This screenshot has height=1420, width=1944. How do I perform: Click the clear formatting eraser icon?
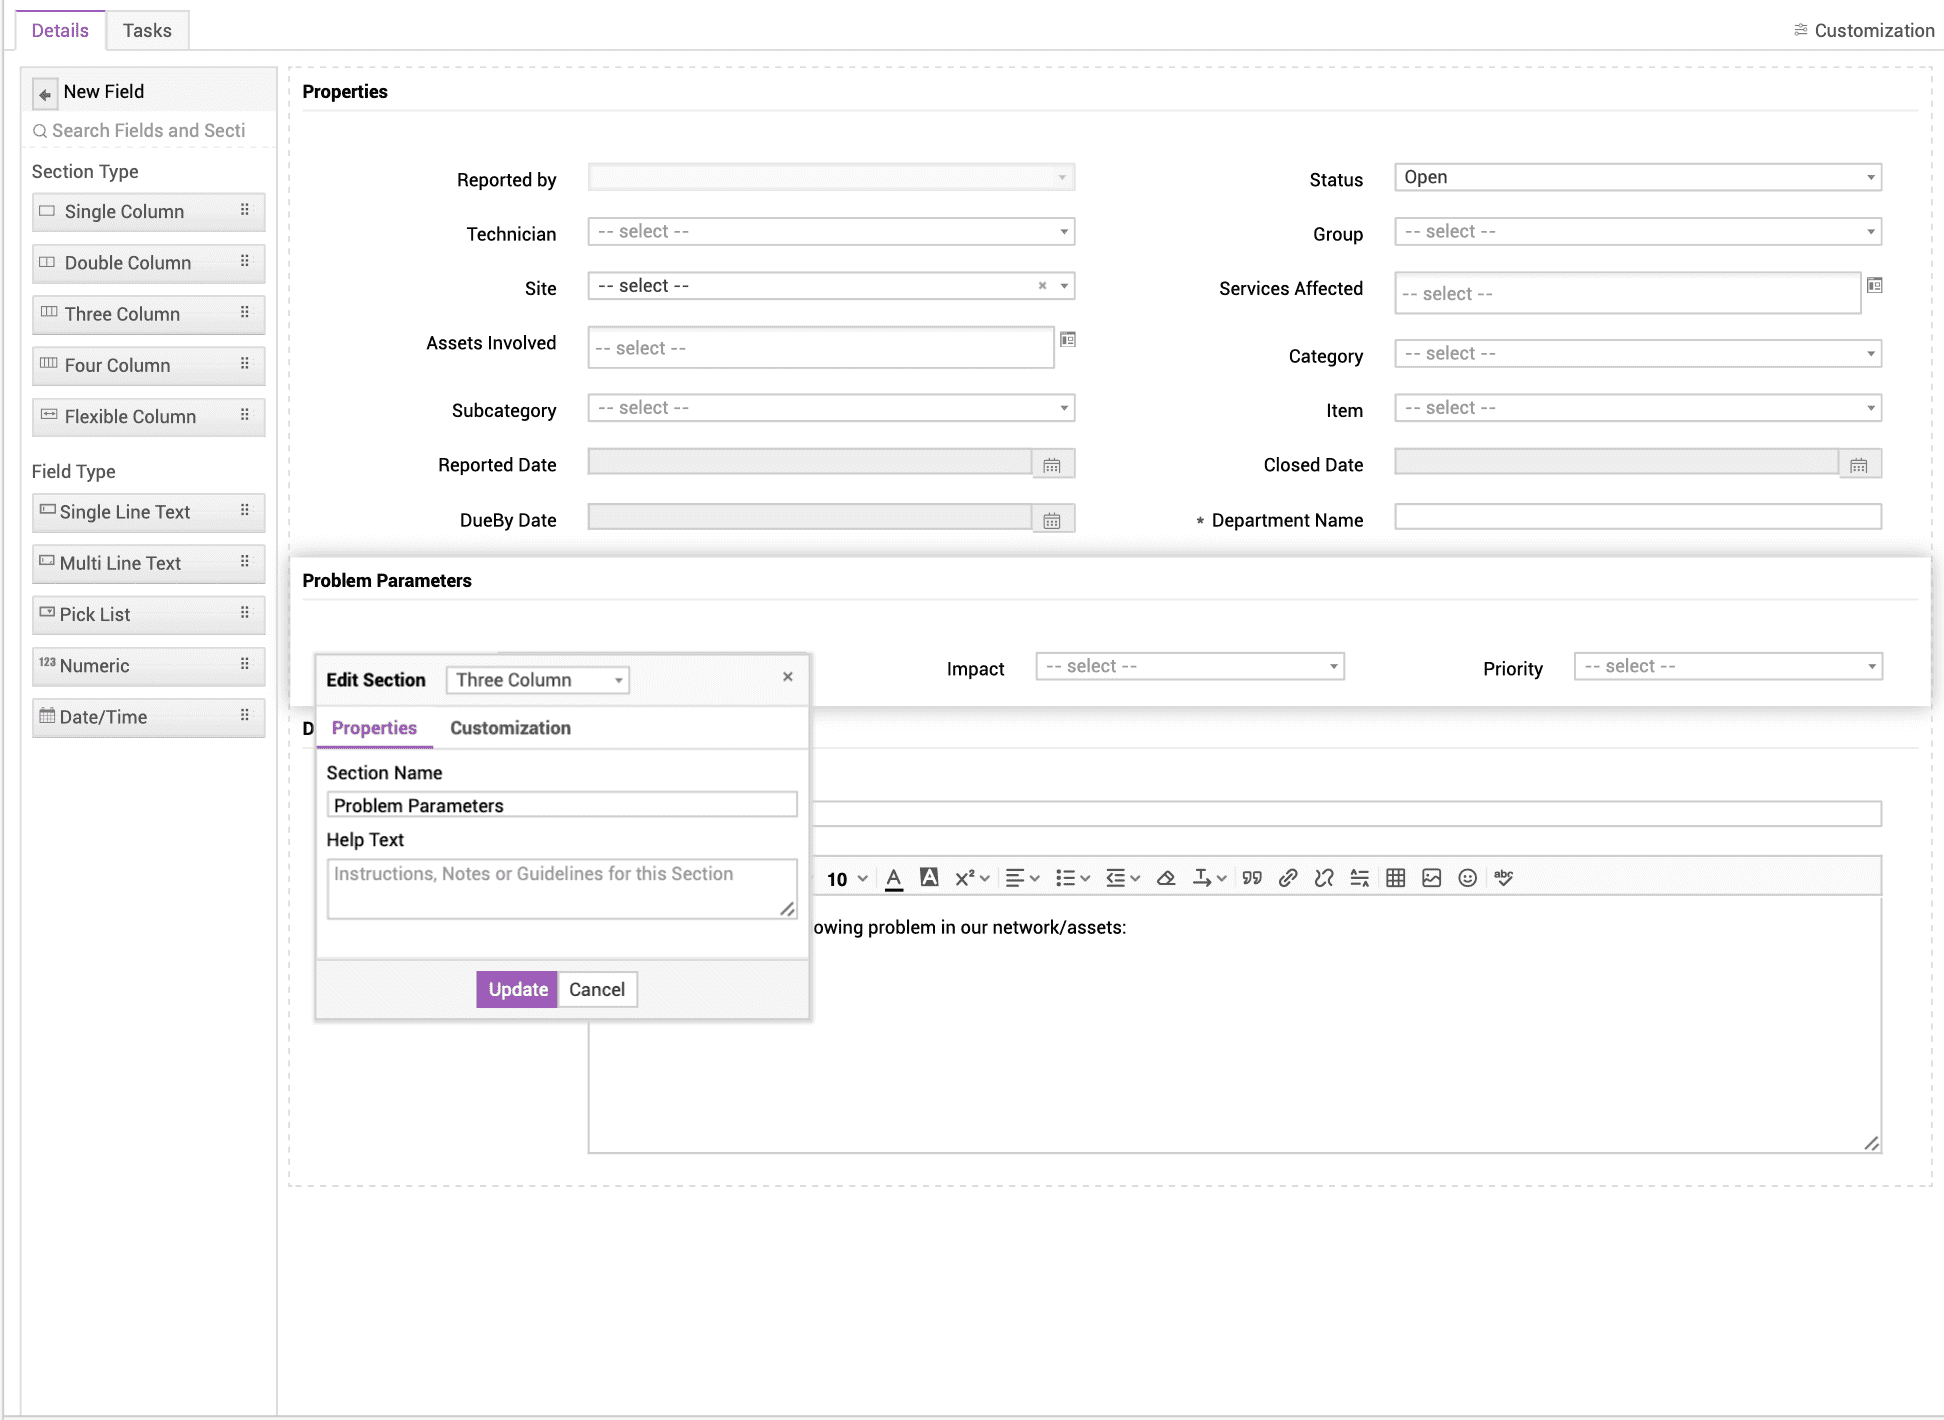coord(1165,878)
